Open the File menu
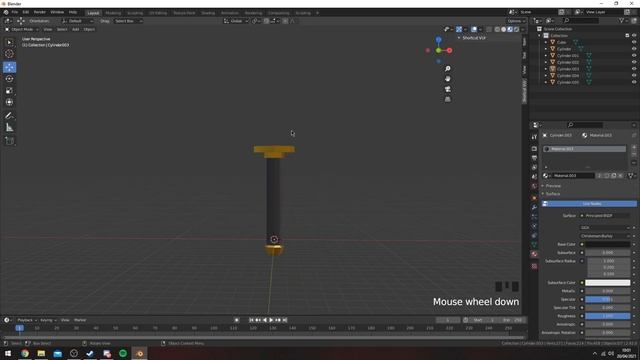Viewport: 640px width, 360px height. 15,12
